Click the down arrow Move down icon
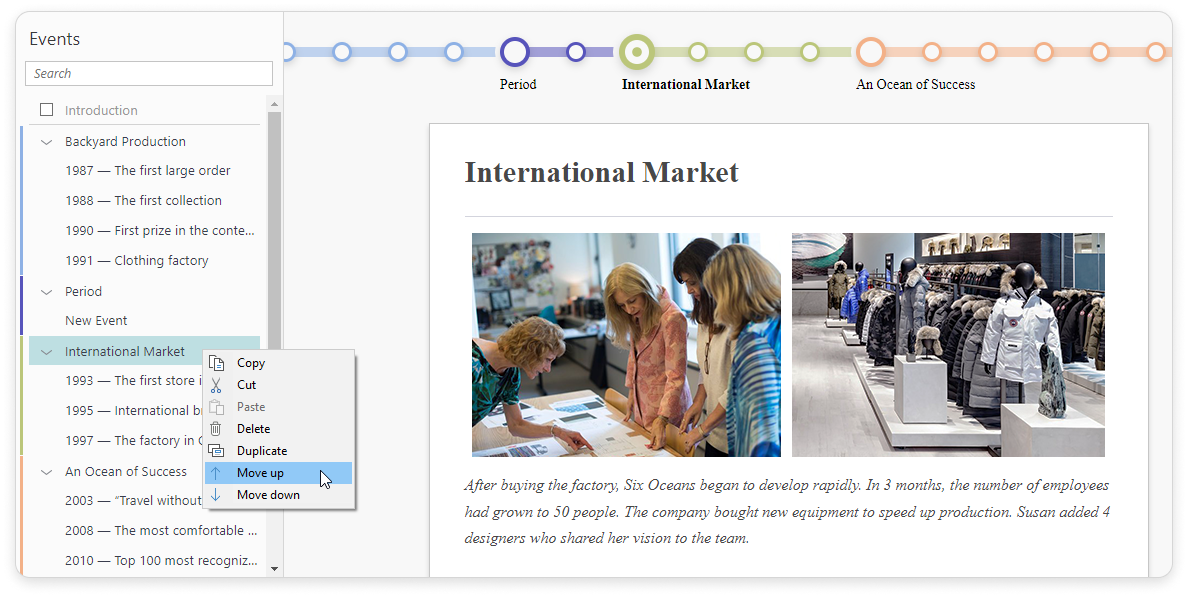 216,495
